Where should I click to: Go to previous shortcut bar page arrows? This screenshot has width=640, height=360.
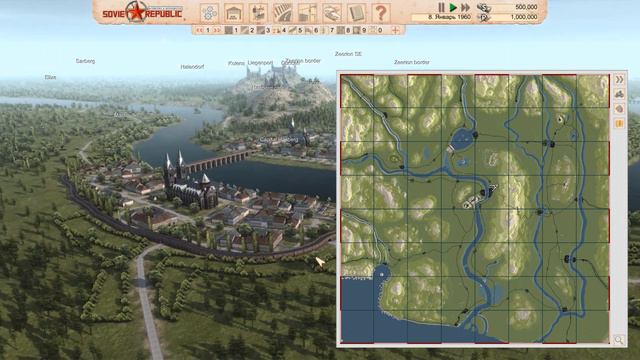click(199, 30)
